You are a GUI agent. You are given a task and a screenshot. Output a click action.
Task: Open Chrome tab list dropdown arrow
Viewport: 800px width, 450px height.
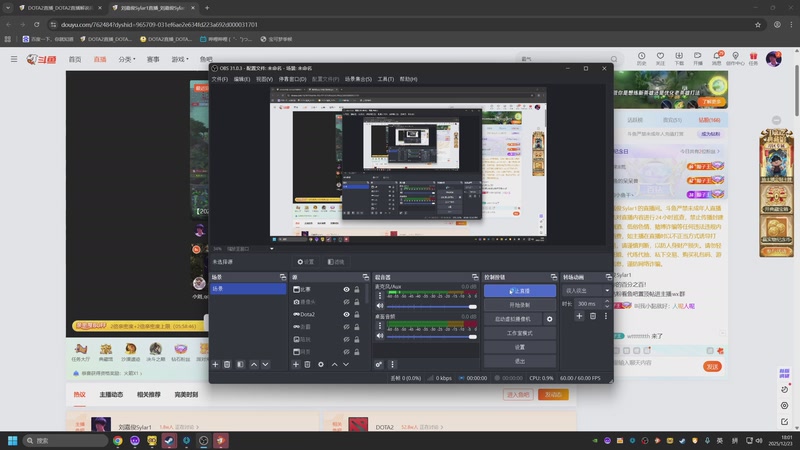(x=8, y=8)
